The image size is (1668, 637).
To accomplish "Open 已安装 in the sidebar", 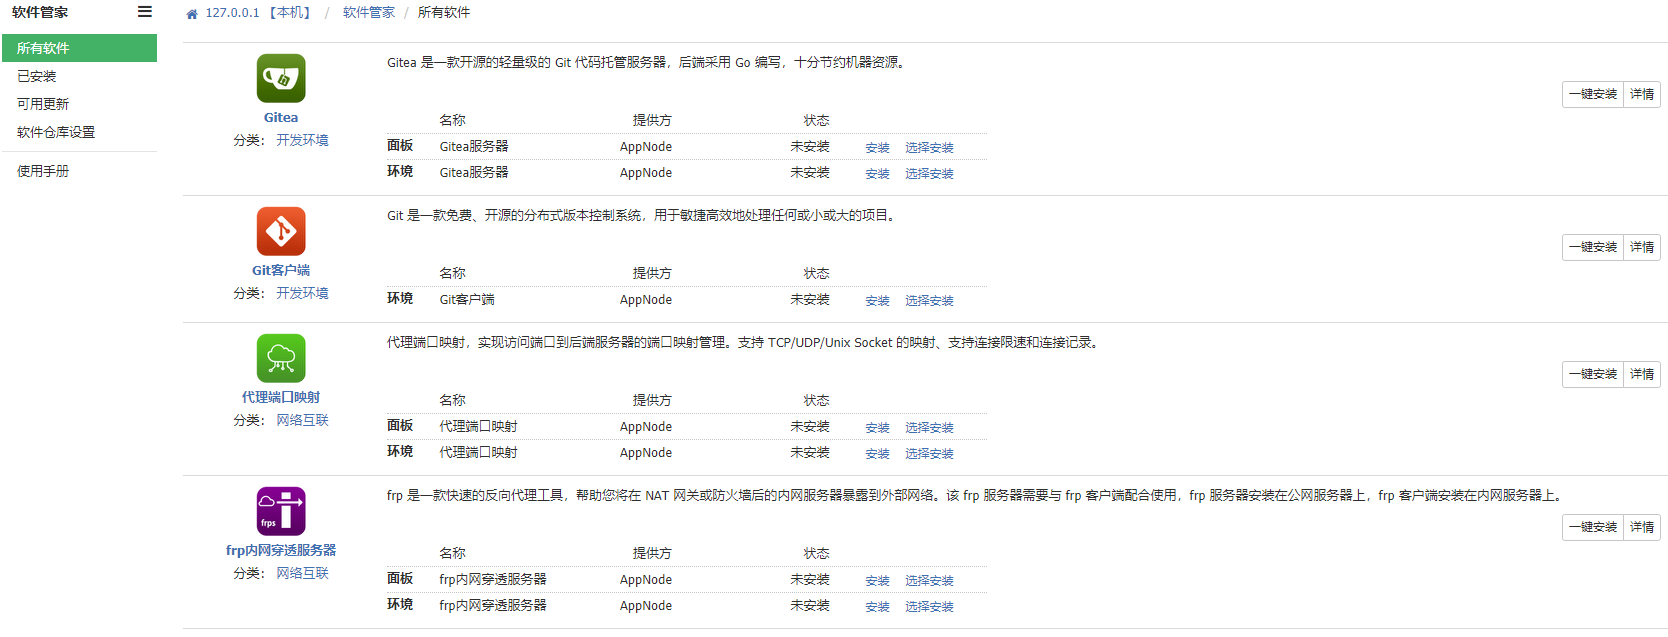I will (37, 76).
